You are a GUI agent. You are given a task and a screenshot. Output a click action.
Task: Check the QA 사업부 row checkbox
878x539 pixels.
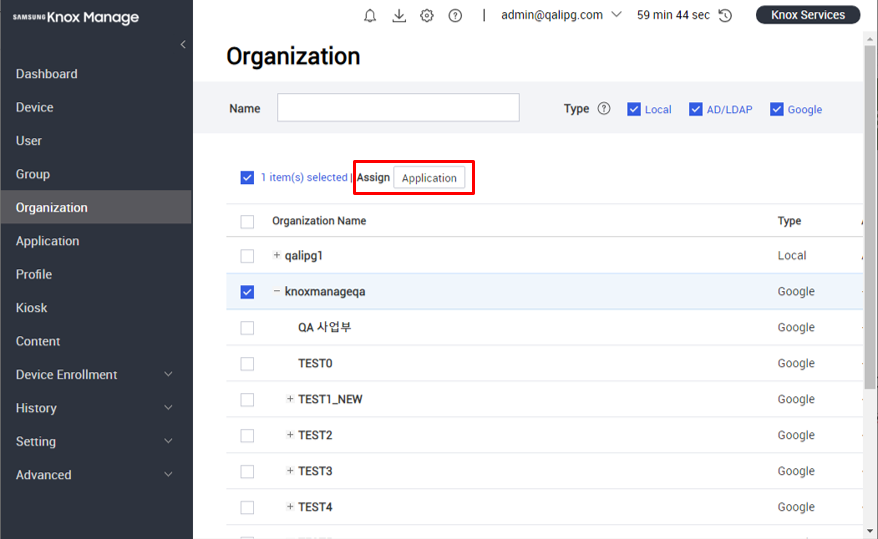click(x=247, y=327)
